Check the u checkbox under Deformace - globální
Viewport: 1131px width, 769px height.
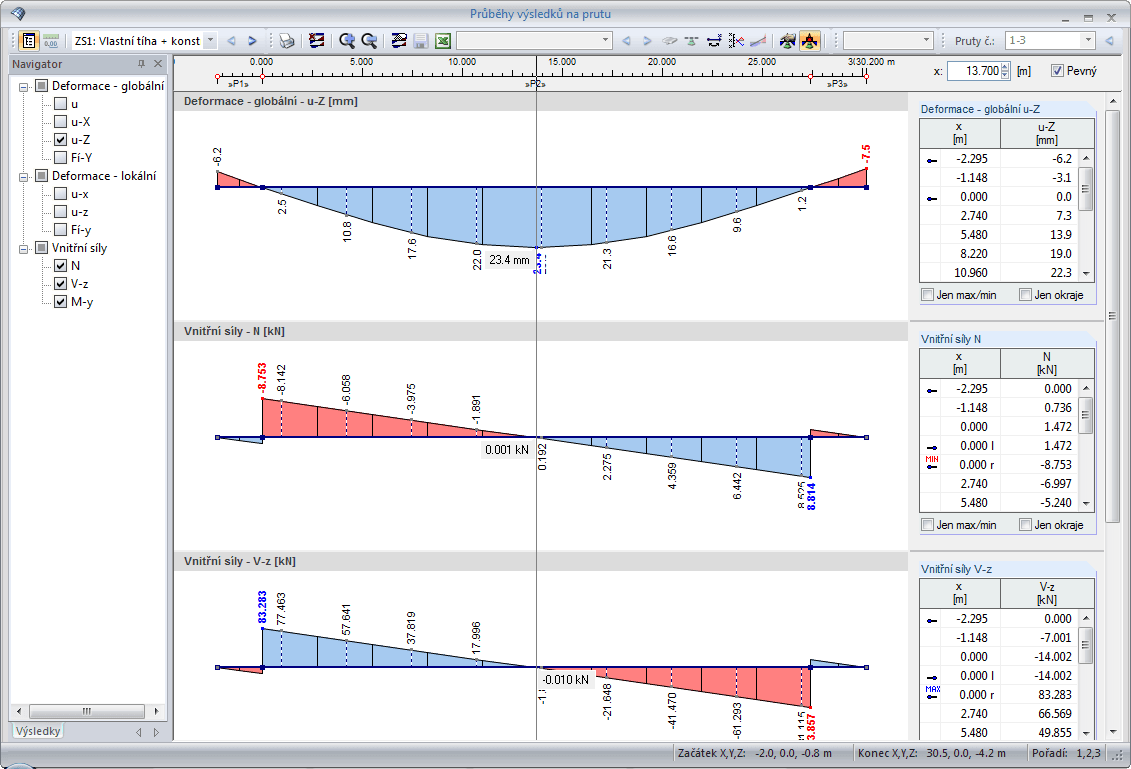pos(61,104)
